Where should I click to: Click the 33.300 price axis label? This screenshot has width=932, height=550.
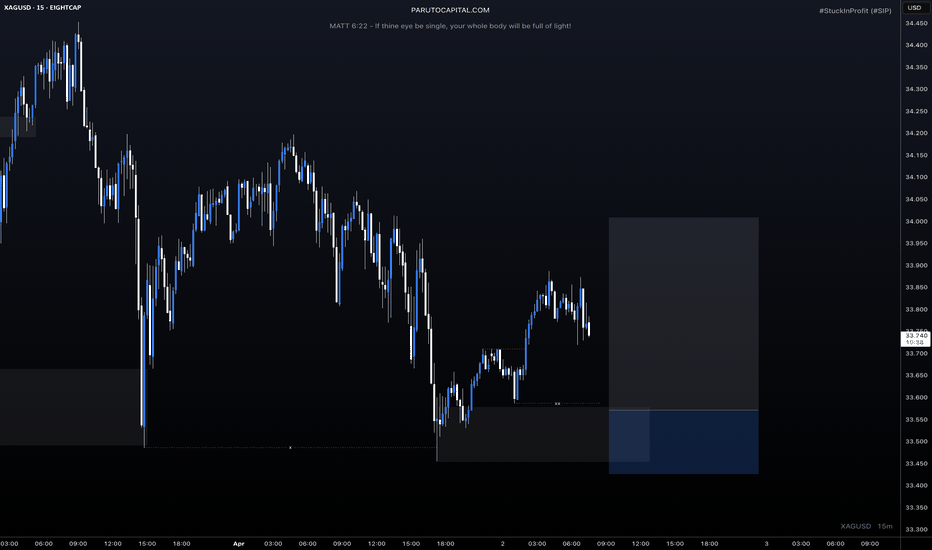[x=916, y=529]
